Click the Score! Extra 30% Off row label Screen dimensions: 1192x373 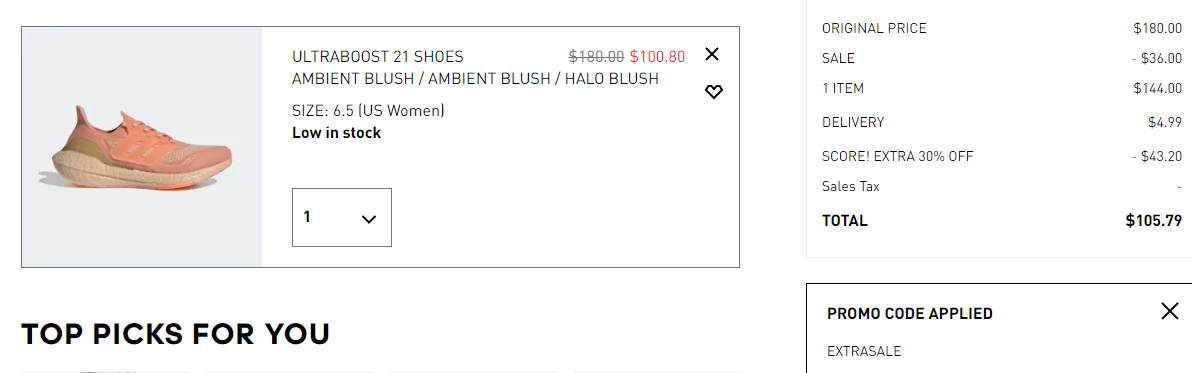click(897, 156)
